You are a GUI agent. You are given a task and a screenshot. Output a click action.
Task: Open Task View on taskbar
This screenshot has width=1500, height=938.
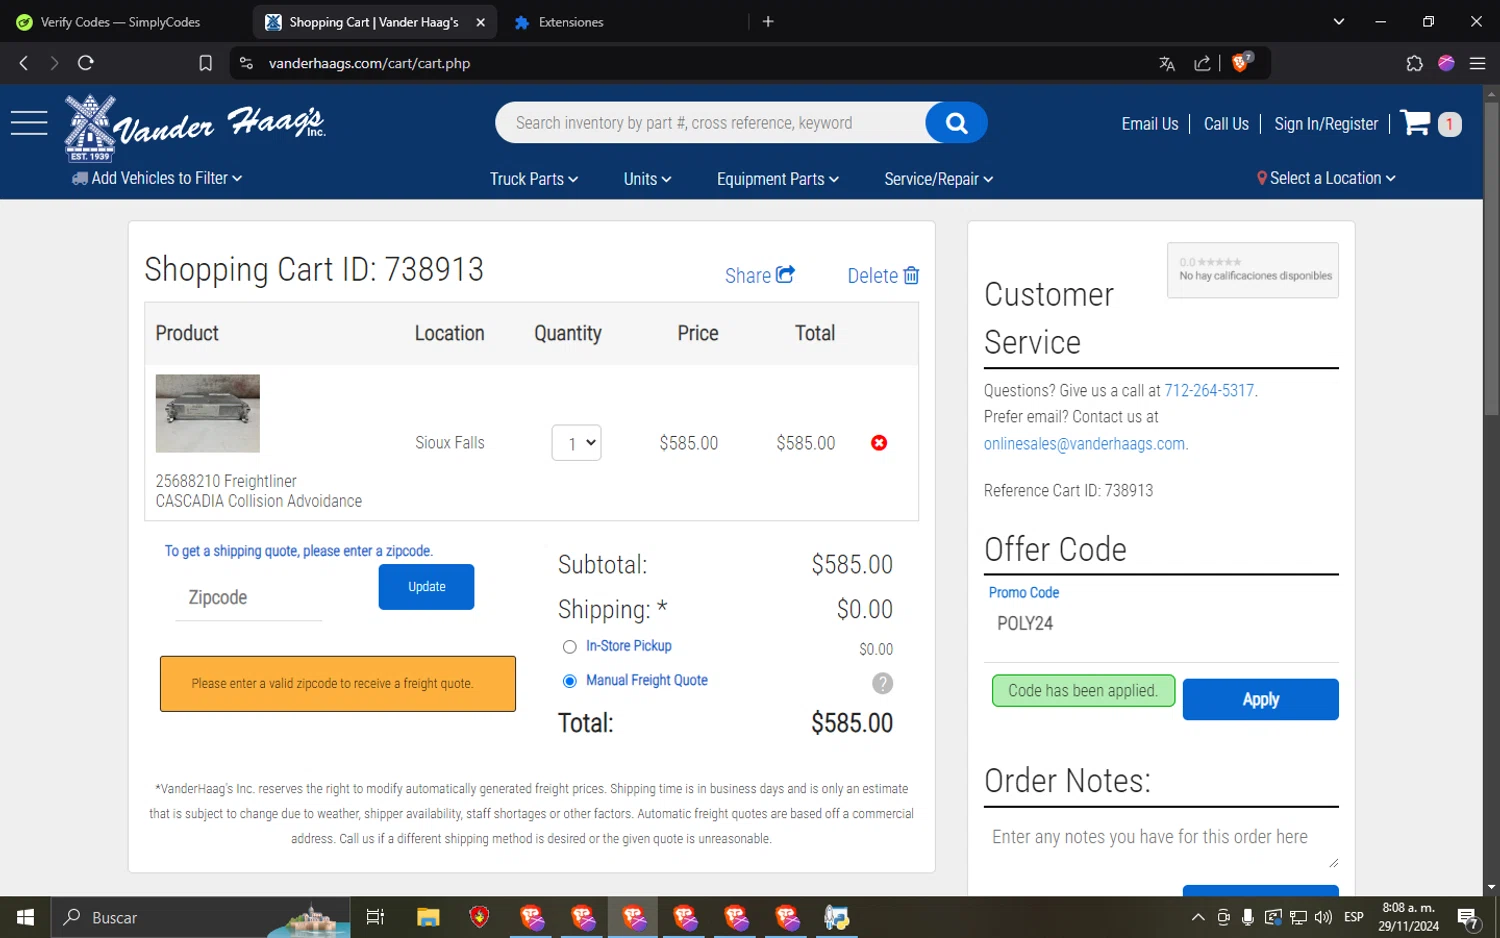coord(375,917)
